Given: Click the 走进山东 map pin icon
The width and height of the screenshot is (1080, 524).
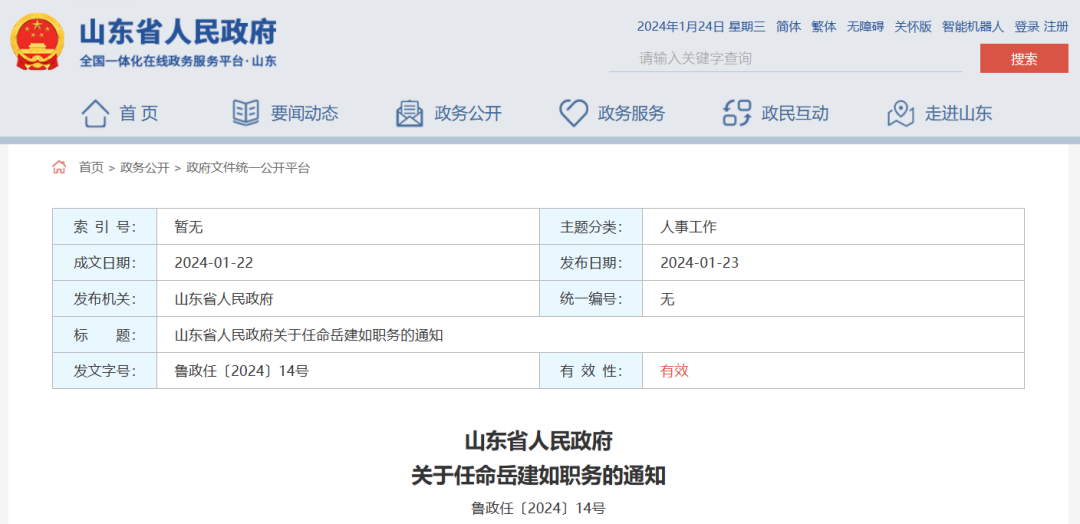Looking at the screenshot, I should coord(901,113).
